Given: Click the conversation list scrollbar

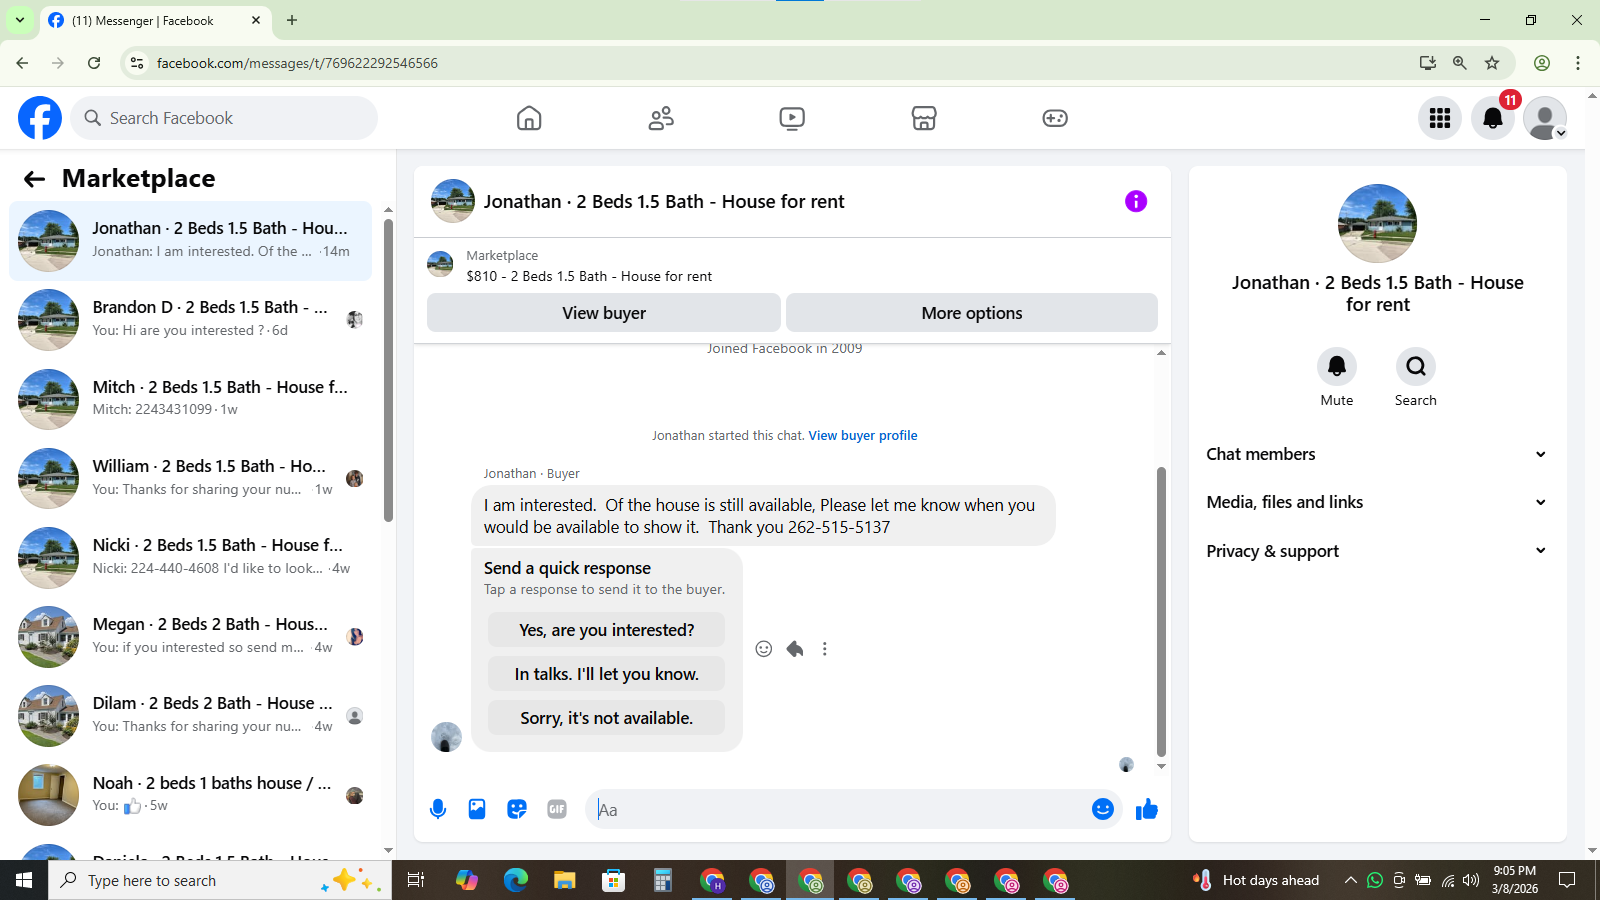Looking at the screenshot, I should click(x=388, y=370).
